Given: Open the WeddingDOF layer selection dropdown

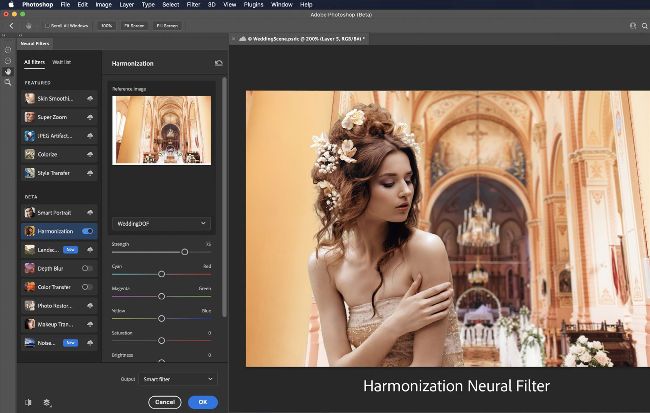Looking at the screenshot, I should pyautogui.click(x=161, y=223).
